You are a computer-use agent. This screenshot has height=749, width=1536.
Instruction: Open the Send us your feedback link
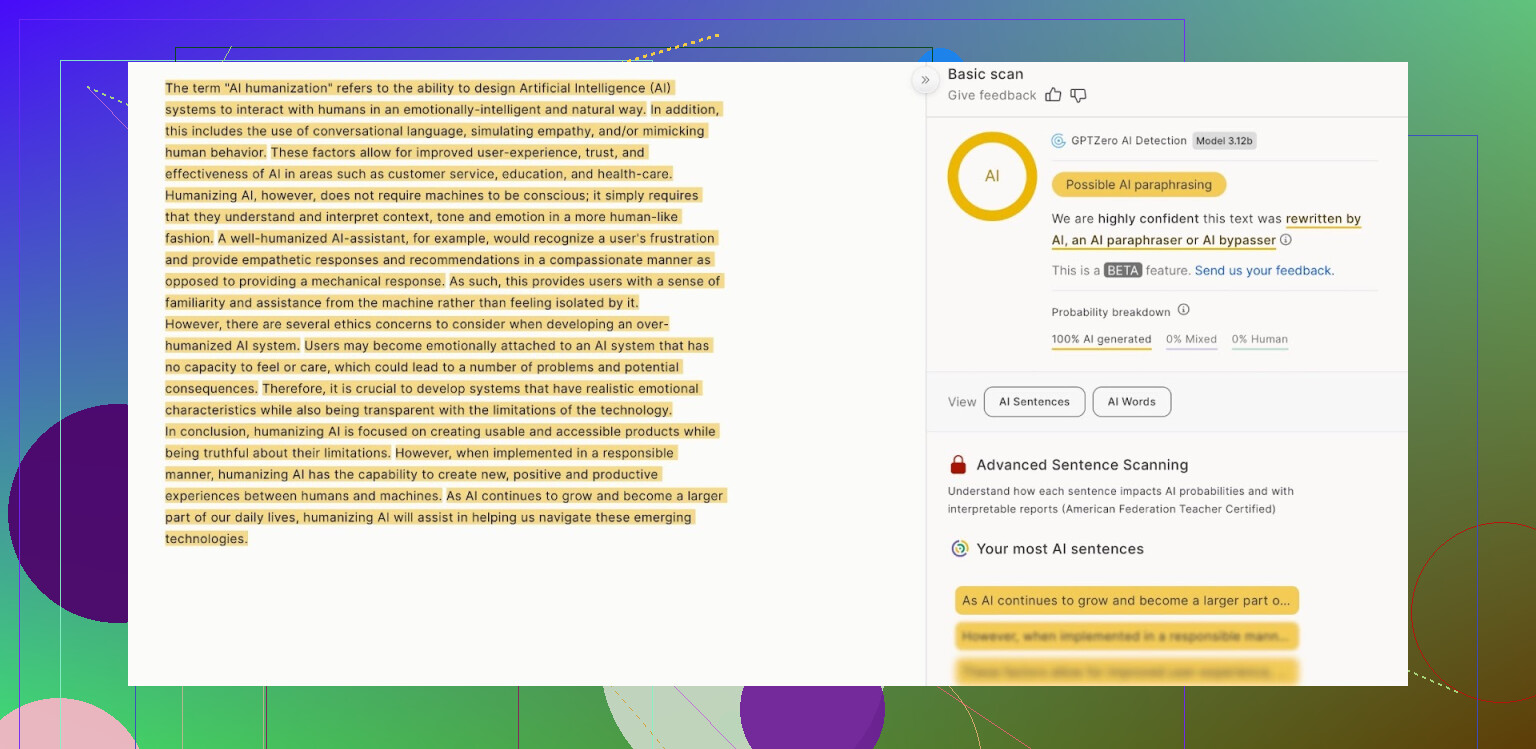[x=1264, y=271]
